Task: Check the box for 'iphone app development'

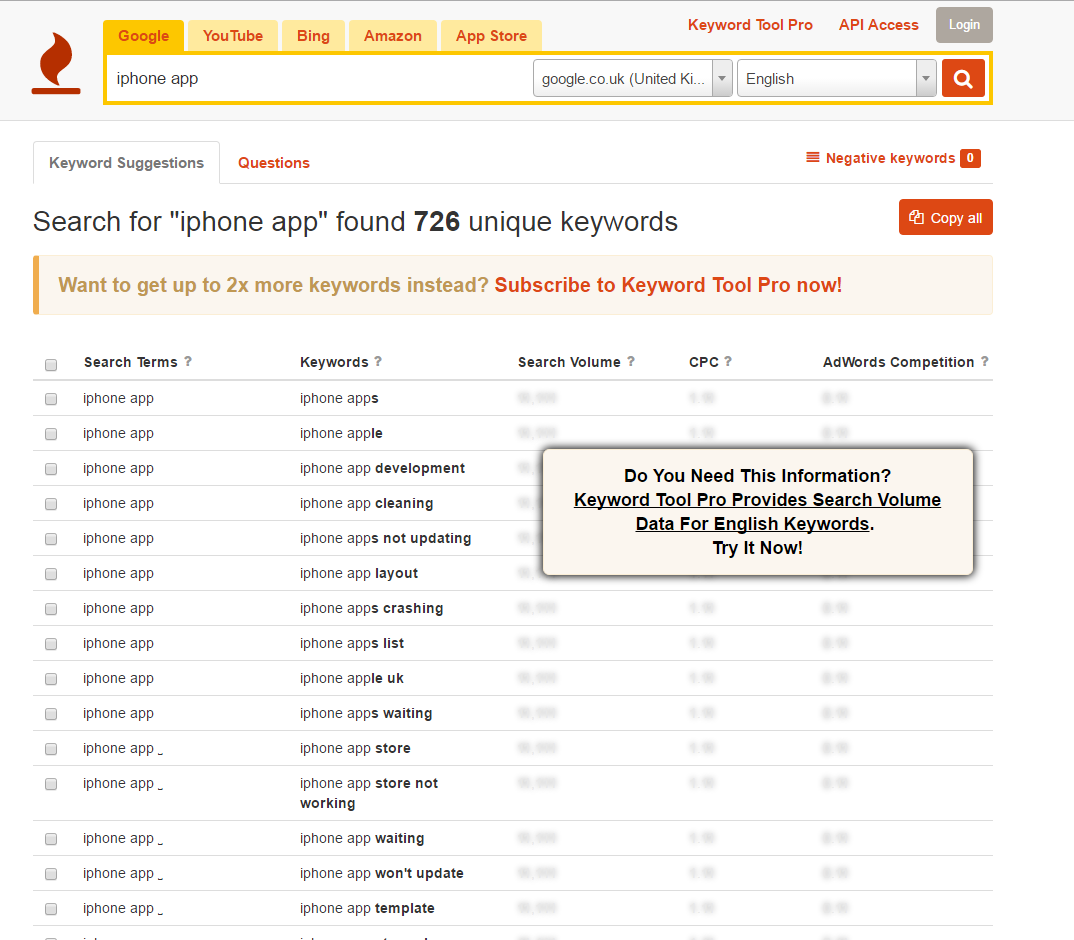Action: [51, 469]
